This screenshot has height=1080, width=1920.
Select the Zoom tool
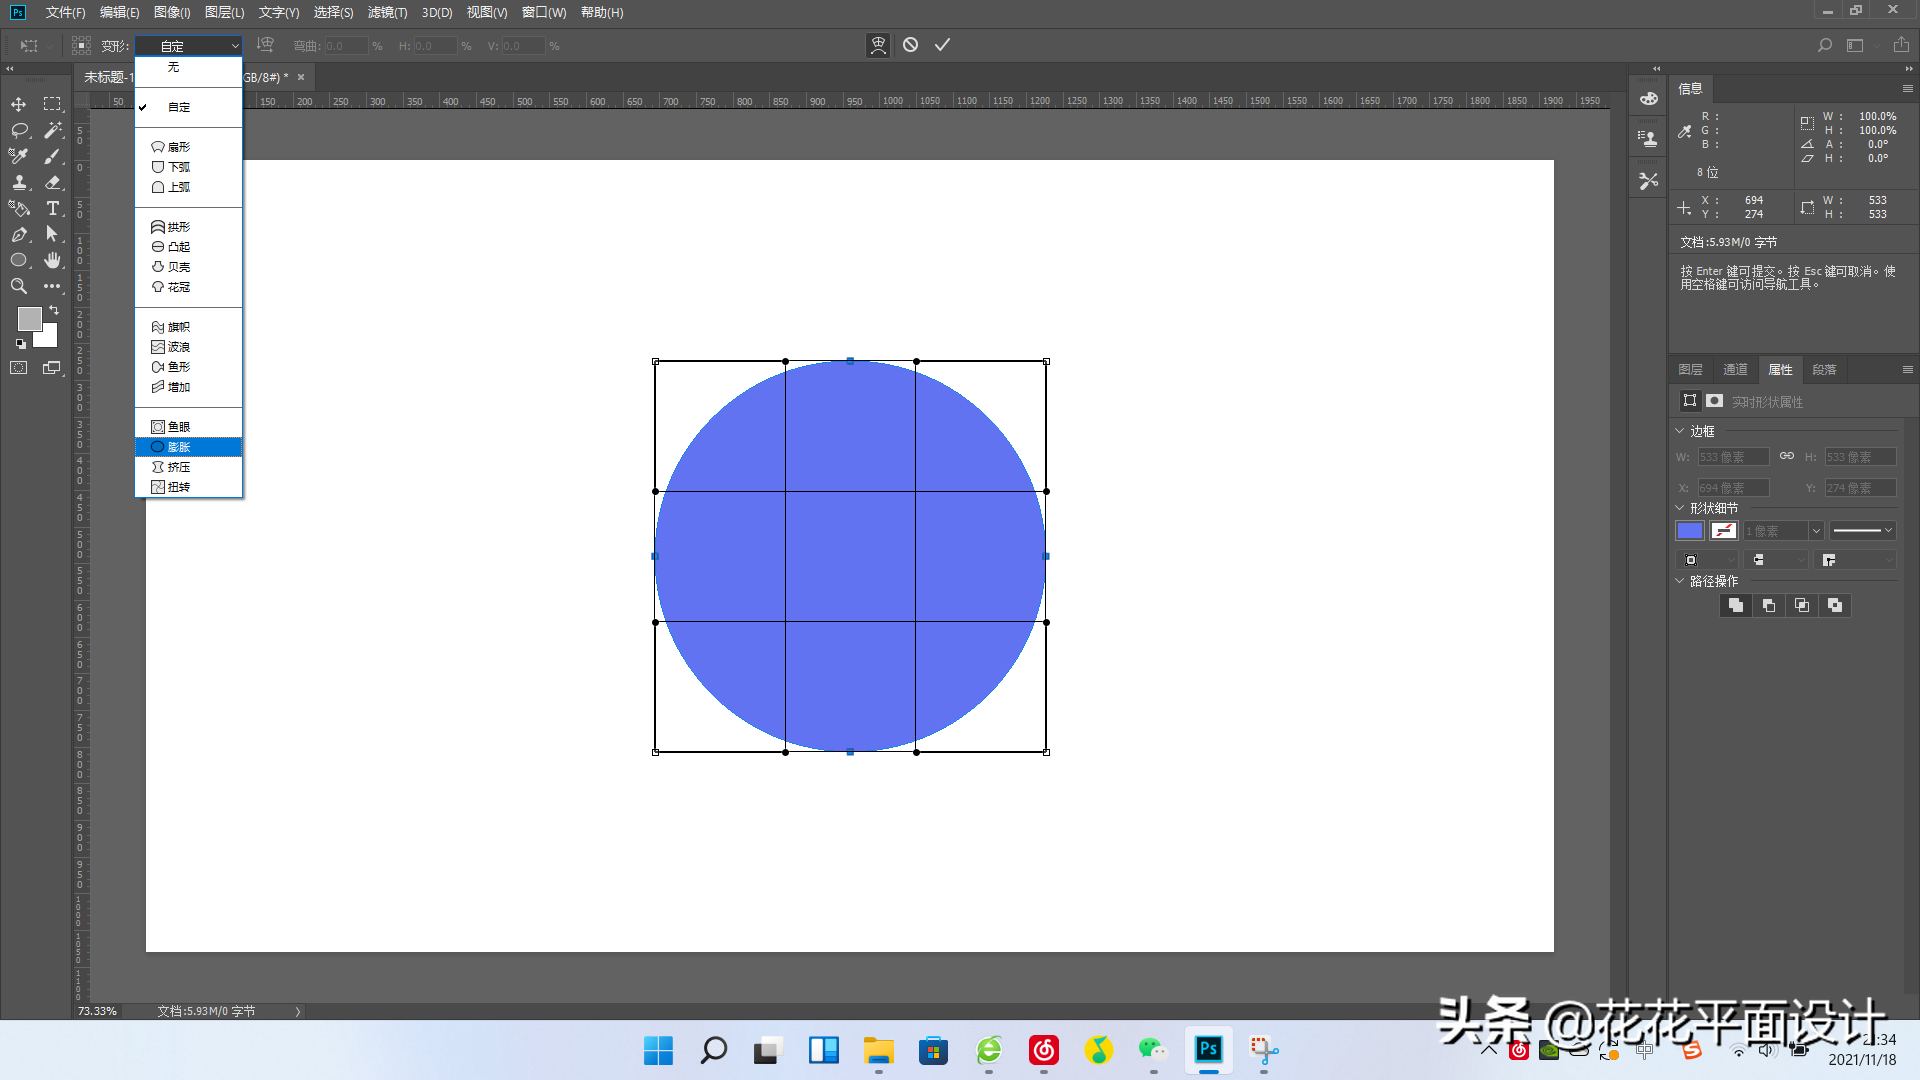pyautogui.click(x=19, y=286)
